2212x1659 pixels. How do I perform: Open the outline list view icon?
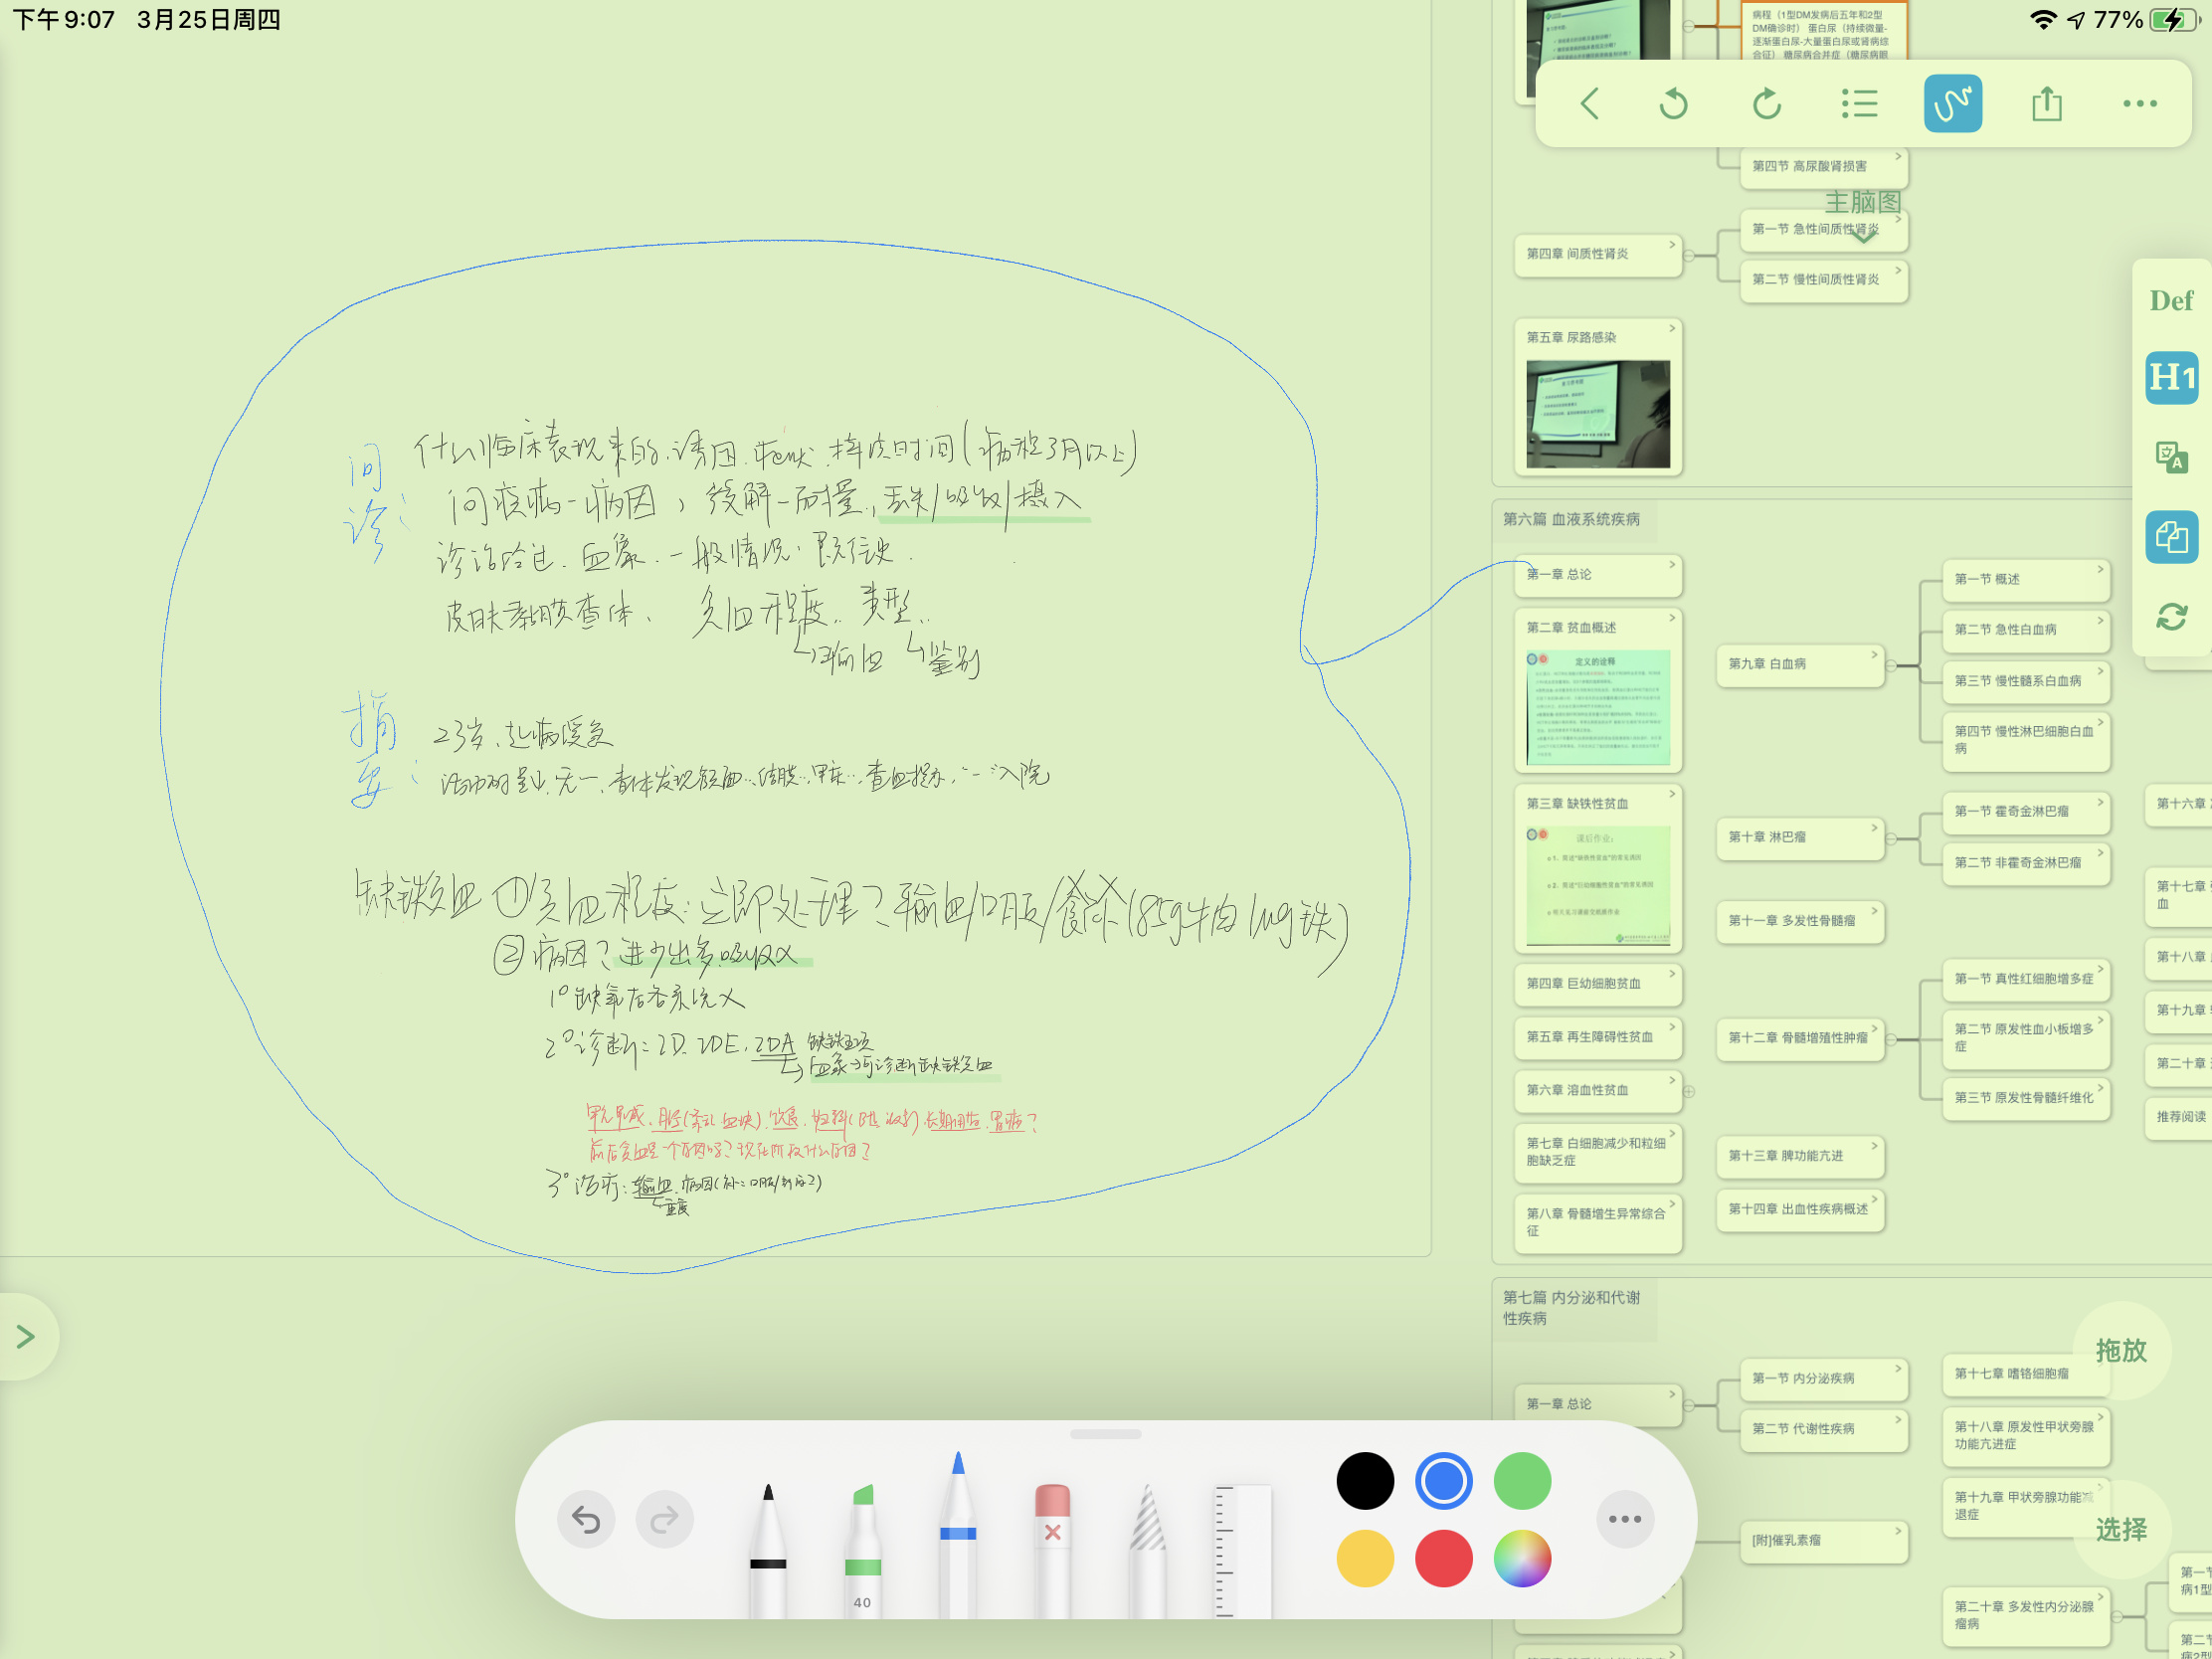click(1859, 104)
